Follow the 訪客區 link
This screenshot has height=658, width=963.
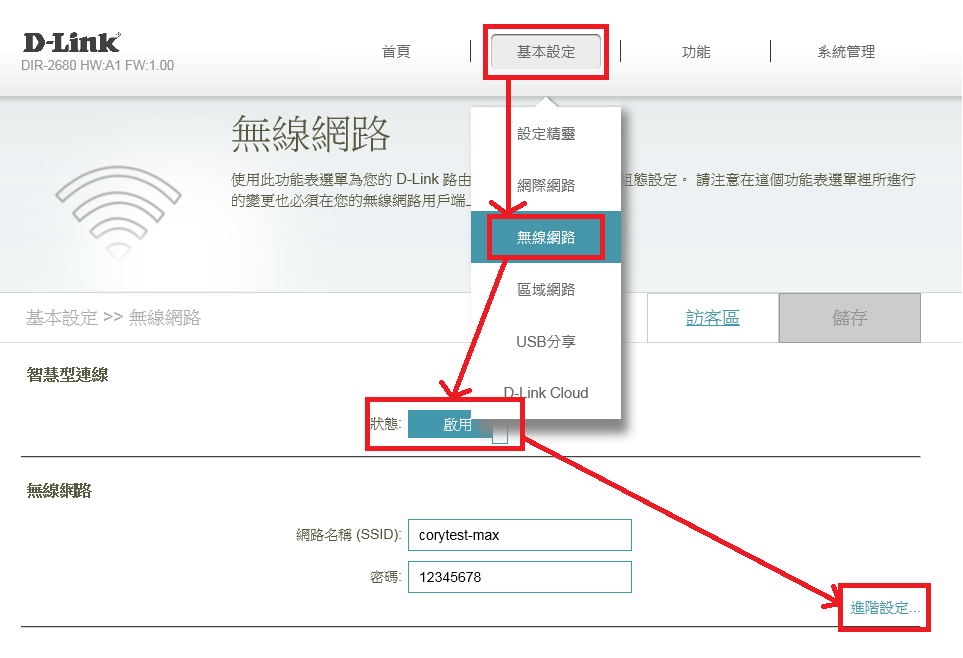click(713, 318)
